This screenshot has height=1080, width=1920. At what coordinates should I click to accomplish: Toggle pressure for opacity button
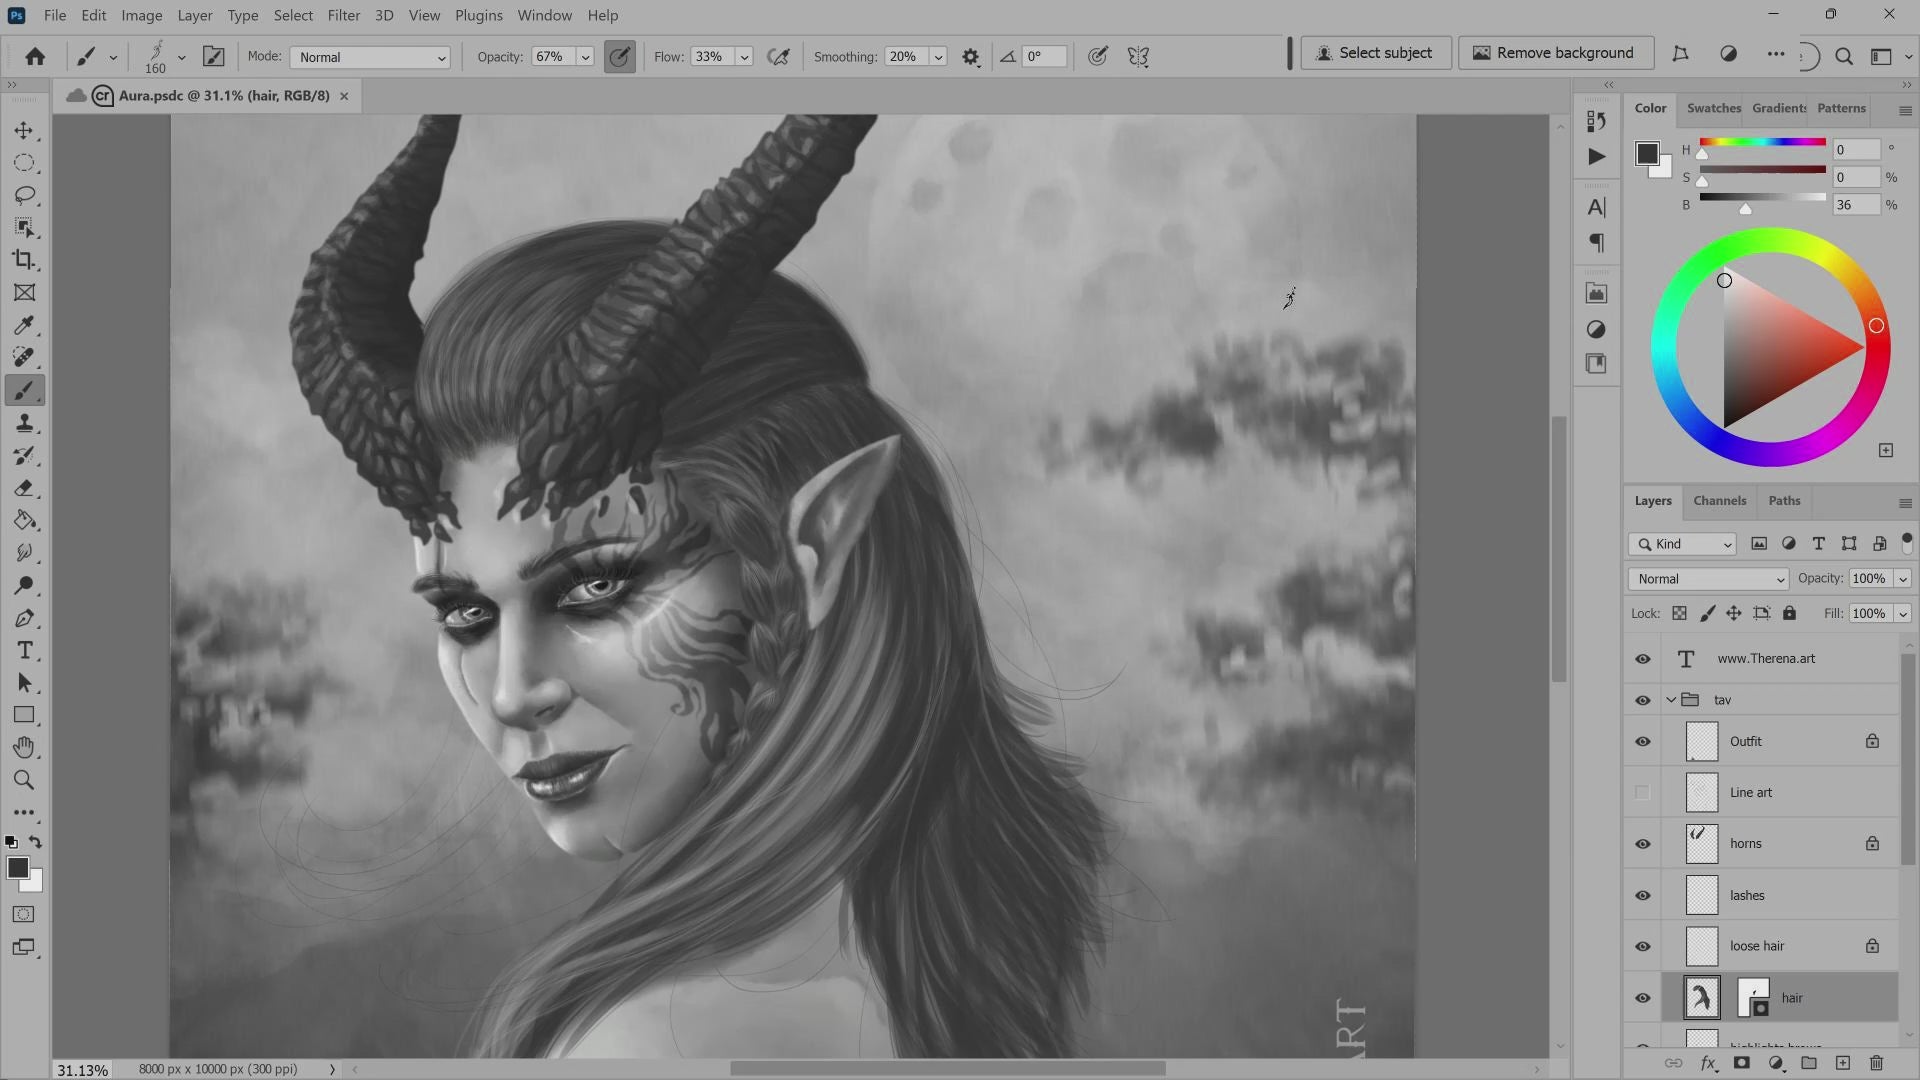click(620, 57)
